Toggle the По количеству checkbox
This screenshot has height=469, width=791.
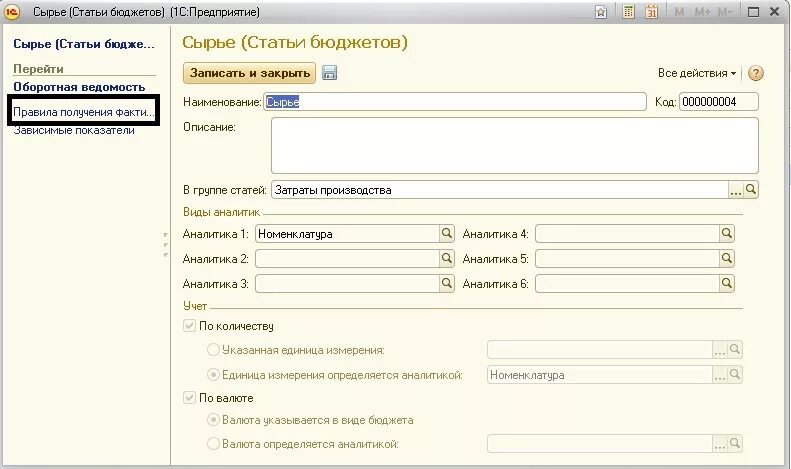click(190, 326)
